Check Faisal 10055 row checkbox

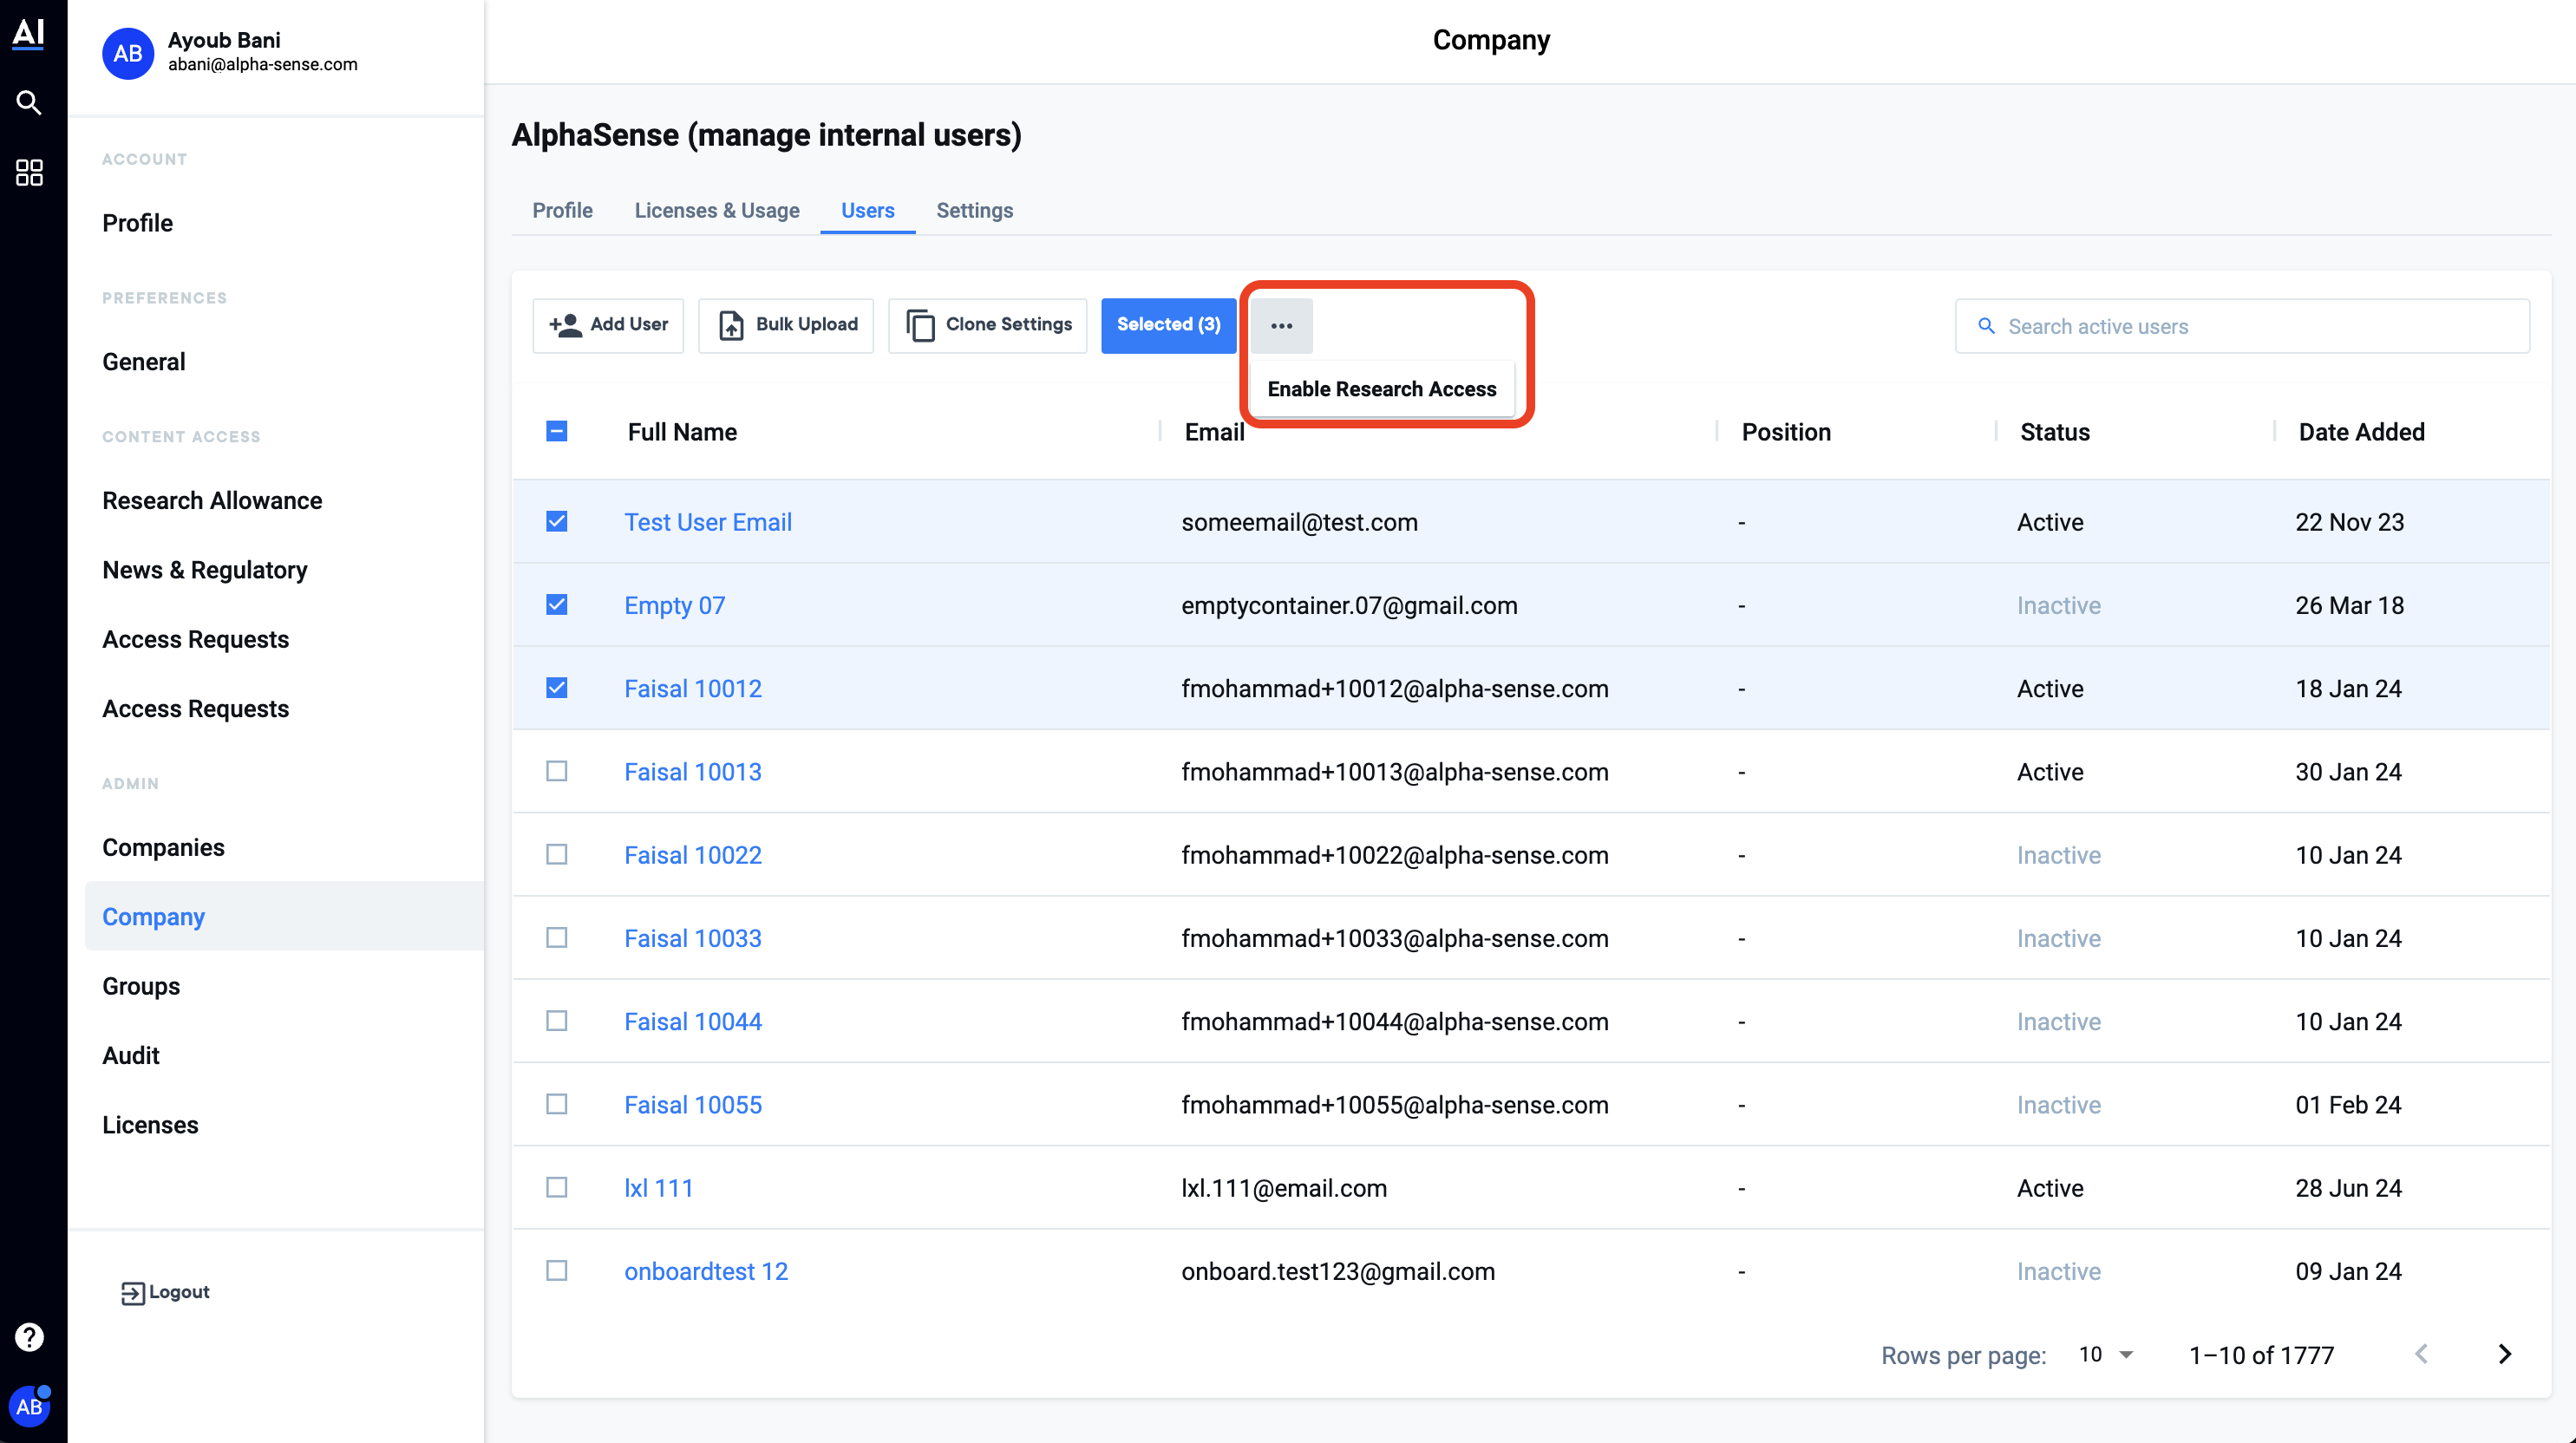tap(557, 1103)
